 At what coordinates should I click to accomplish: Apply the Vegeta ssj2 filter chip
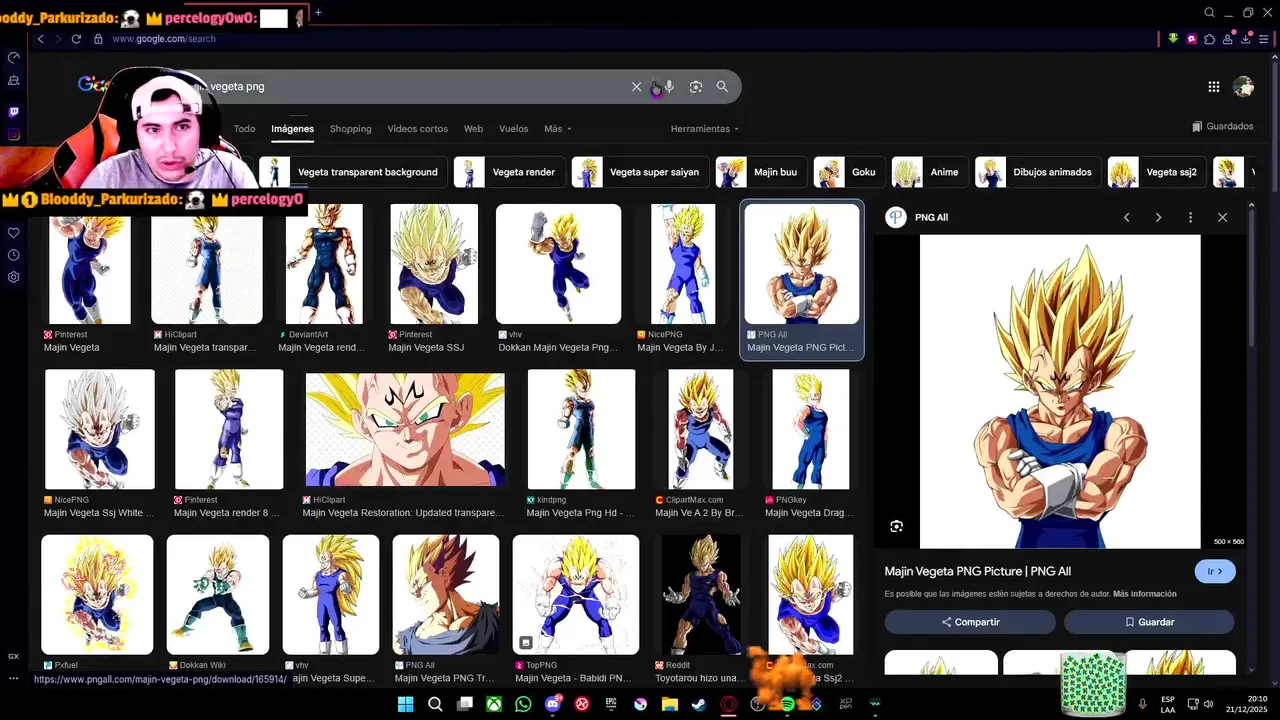(1155, 172)
